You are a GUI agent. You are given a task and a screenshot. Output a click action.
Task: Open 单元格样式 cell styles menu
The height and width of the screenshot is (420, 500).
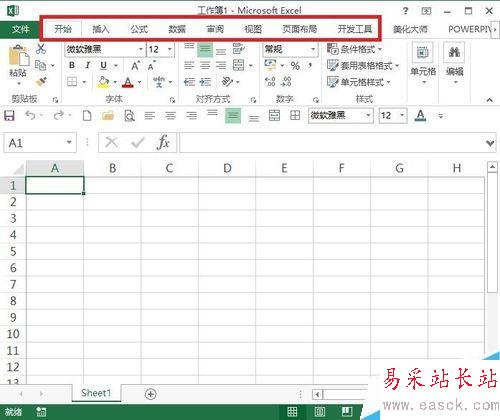tap(359, 82)
